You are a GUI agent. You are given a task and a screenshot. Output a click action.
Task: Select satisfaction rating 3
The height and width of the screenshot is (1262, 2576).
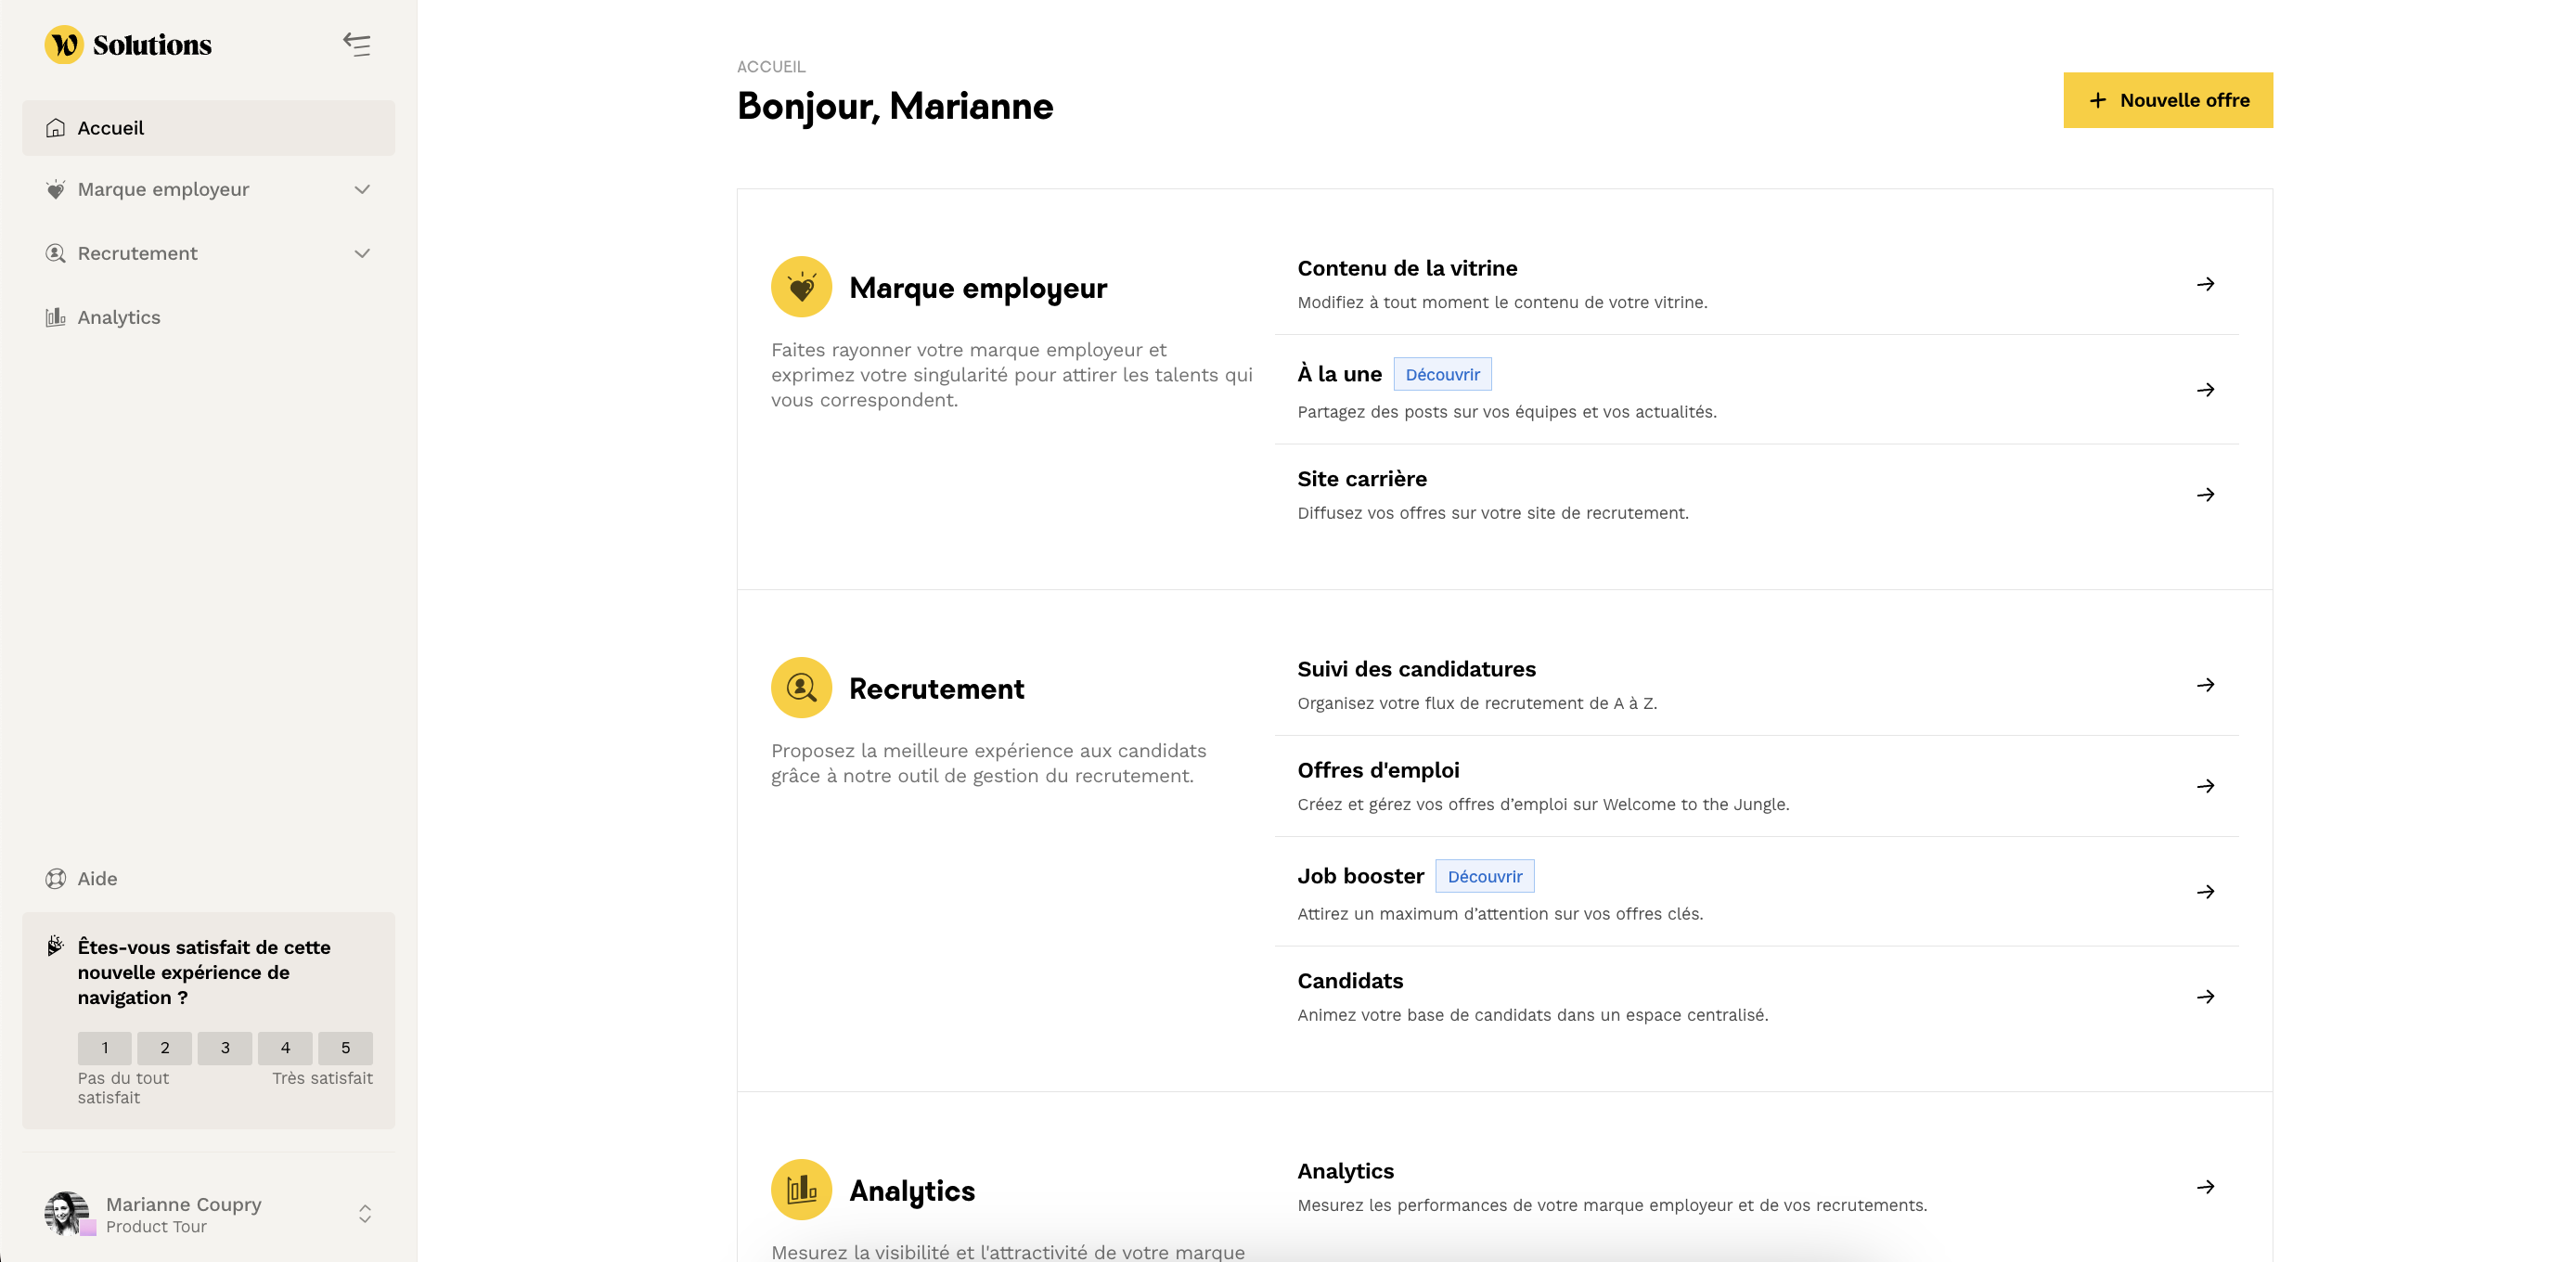pos(225,1048)
